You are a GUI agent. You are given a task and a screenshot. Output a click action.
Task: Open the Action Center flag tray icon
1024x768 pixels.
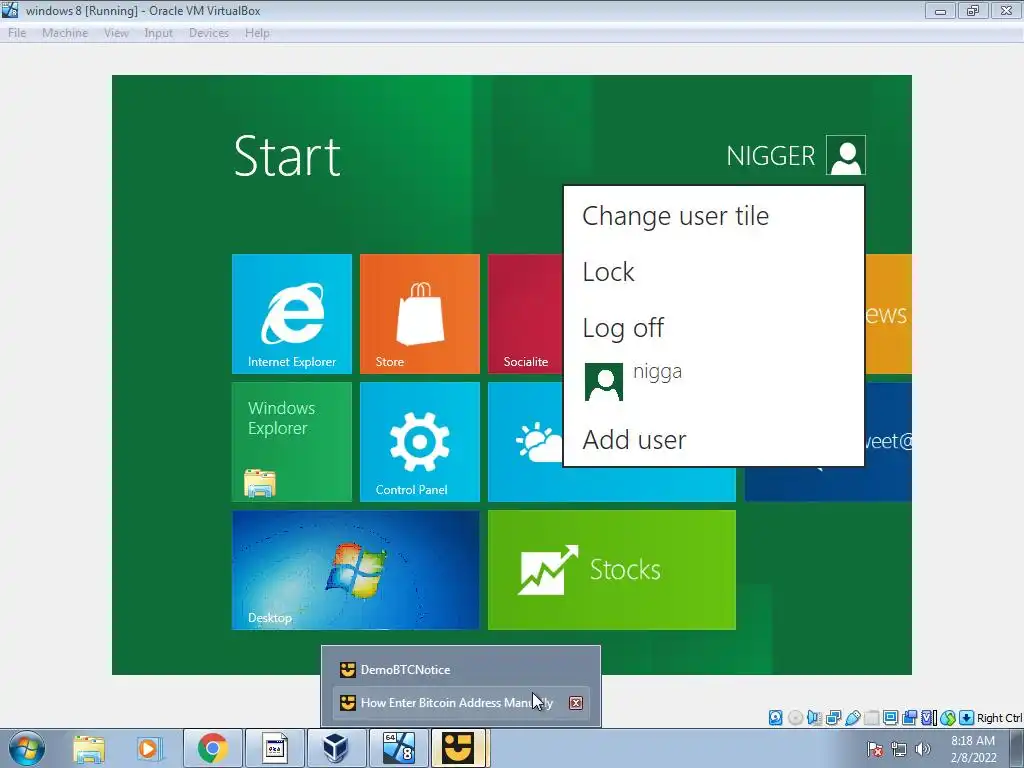875,749
